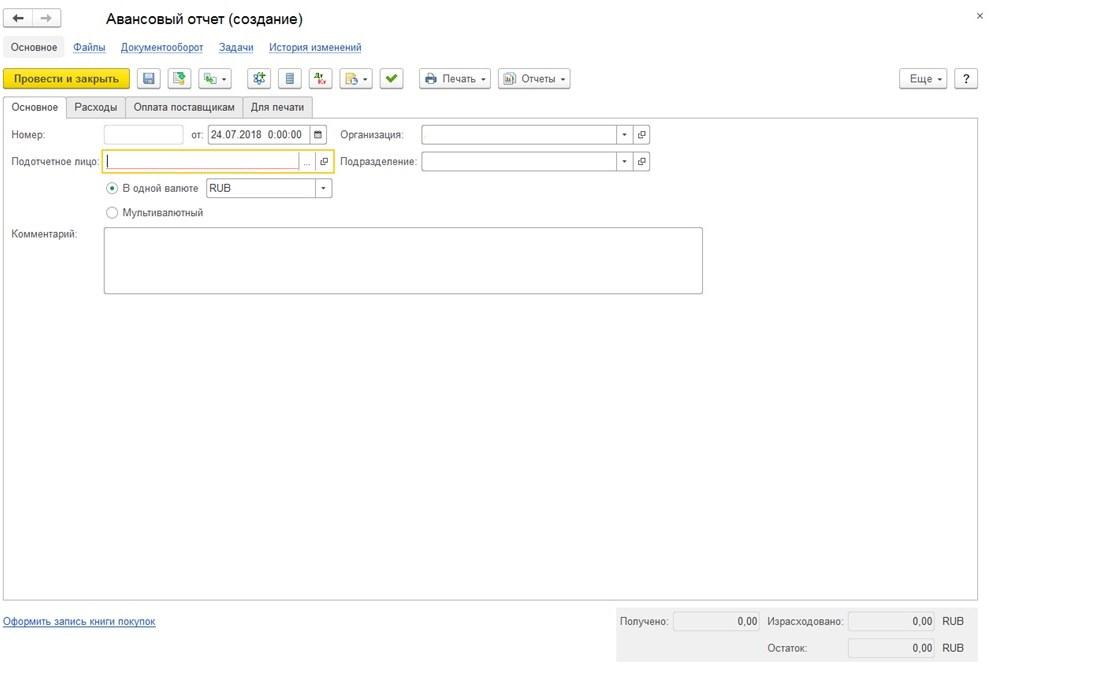Click the post document icon
Screen dimensions: 1120x692
pos(179,79)
